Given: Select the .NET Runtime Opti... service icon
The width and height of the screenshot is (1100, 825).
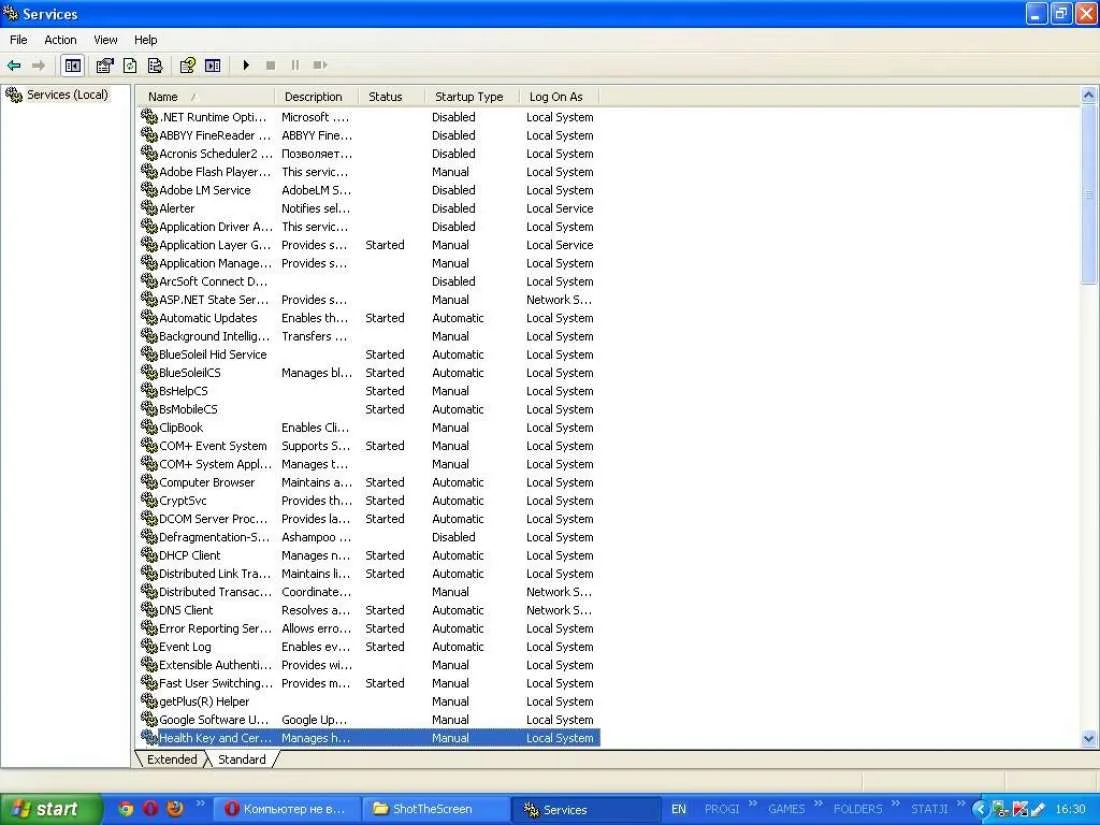Looking at the screenshot, I should point(149,116).
